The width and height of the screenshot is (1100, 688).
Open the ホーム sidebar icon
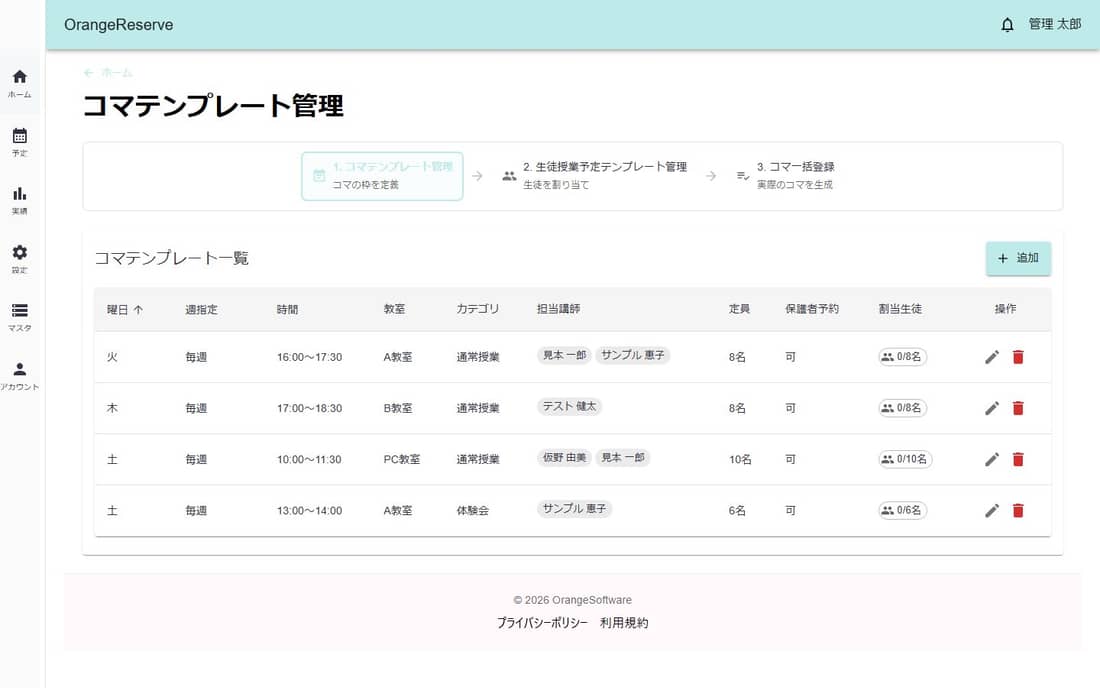tap(20, 83)
